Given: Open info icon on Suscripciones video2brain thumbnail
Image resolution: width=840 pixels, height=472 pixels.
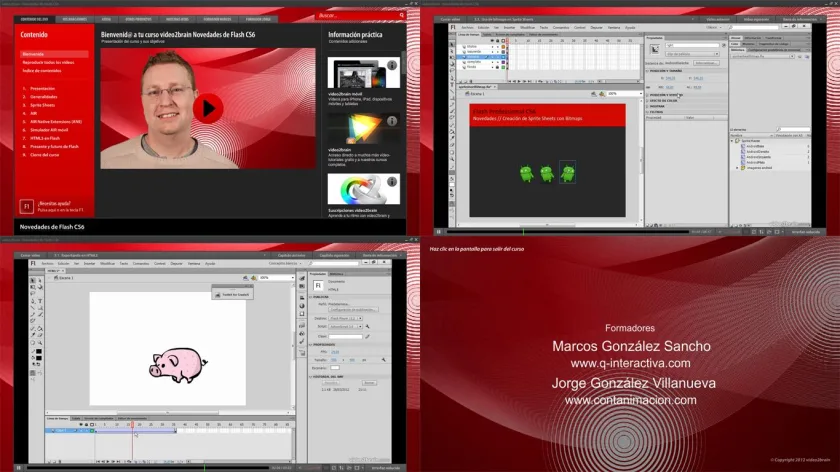Looking at the screenshot, I should [x=392, y=182].
